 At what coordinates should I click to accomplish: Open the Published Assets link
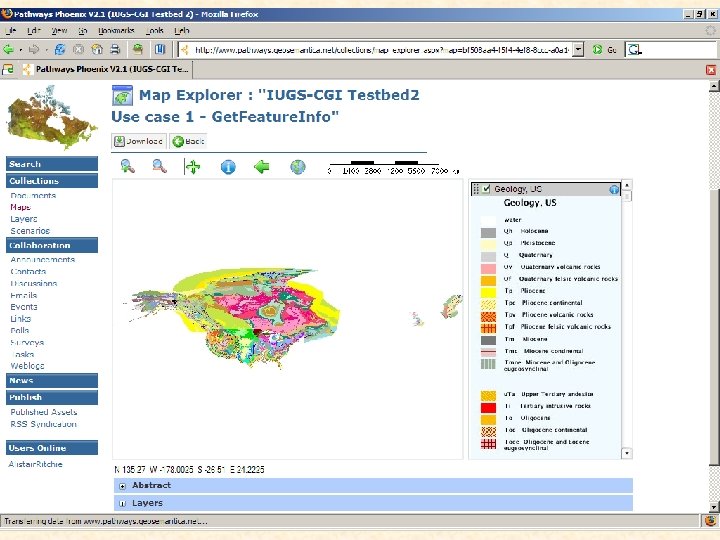(44, 412)
